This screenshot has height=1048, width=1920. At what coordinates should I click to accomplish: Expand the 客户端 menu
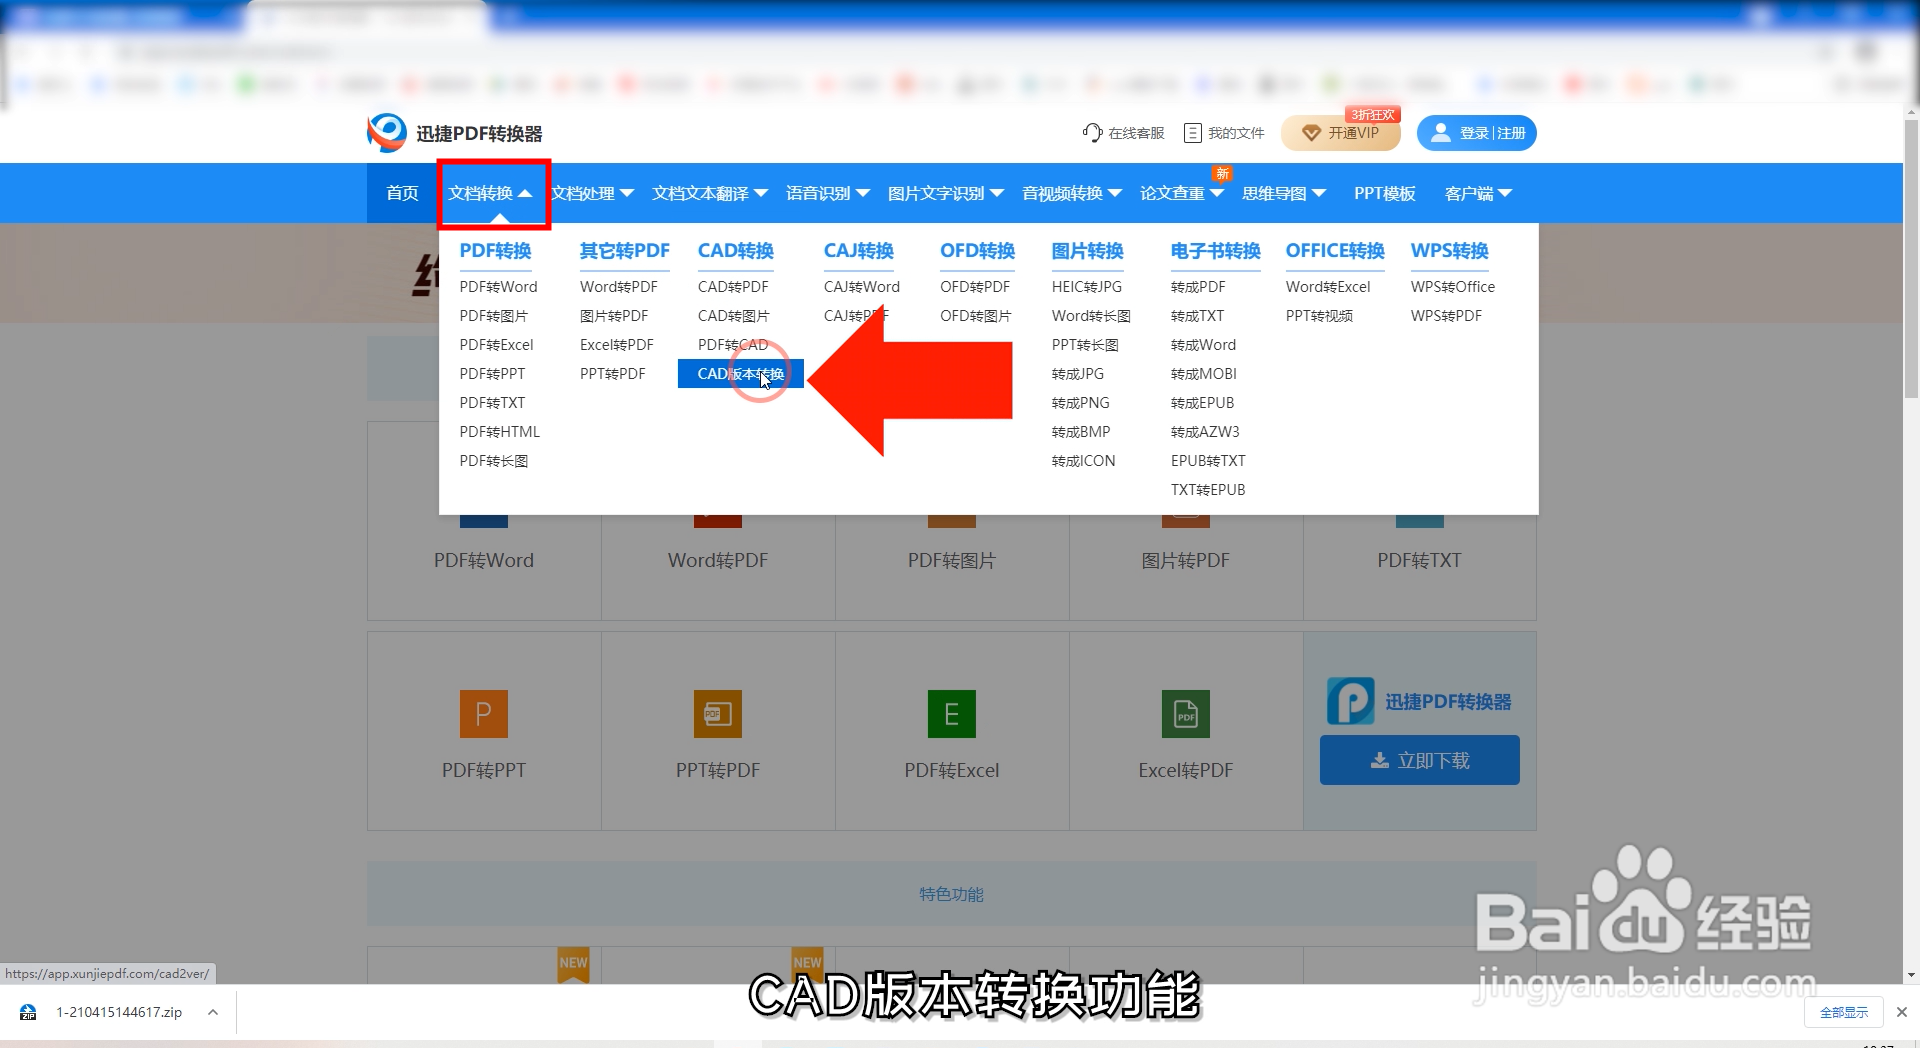click(1478, 193)
